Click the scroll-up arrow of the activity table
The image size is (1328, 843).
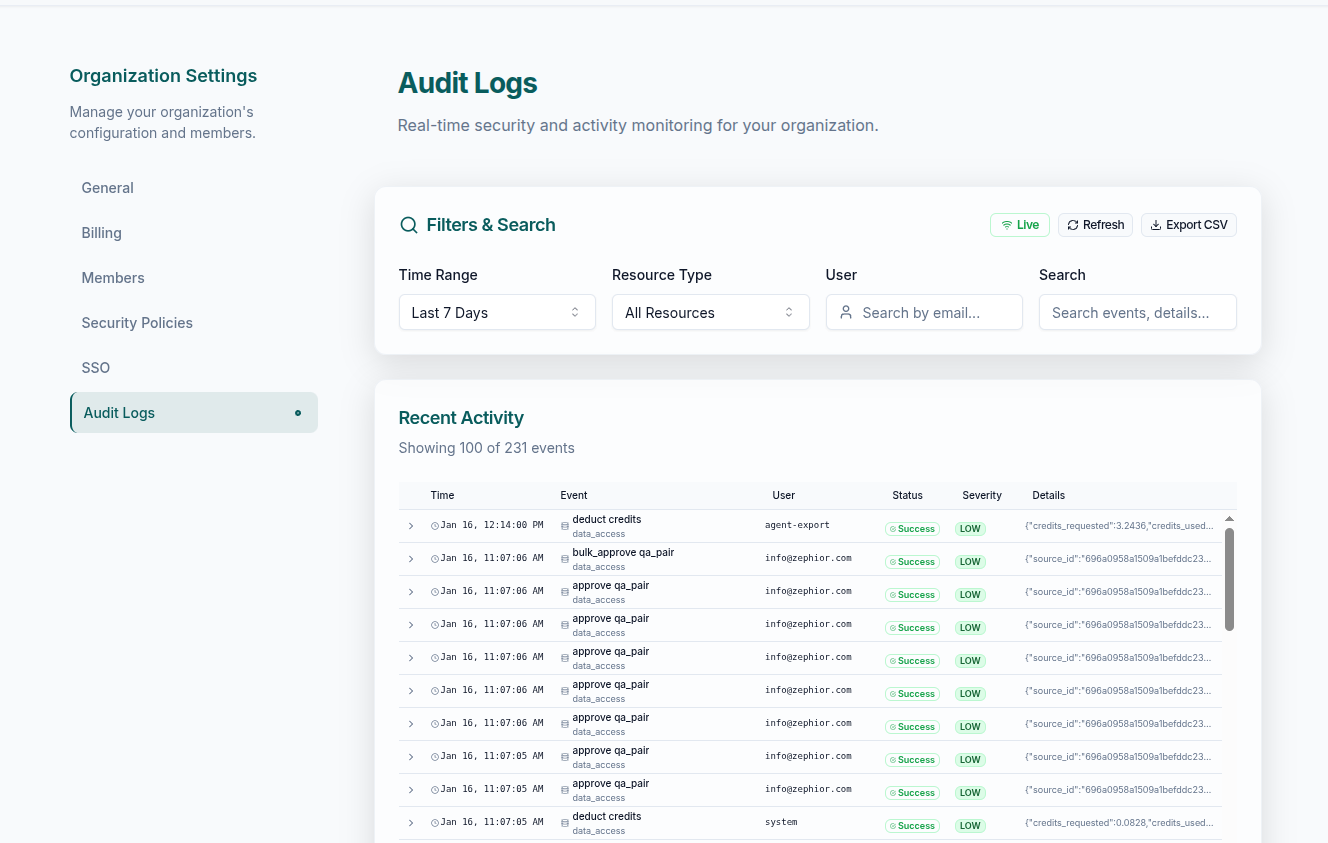point(1229,519)
